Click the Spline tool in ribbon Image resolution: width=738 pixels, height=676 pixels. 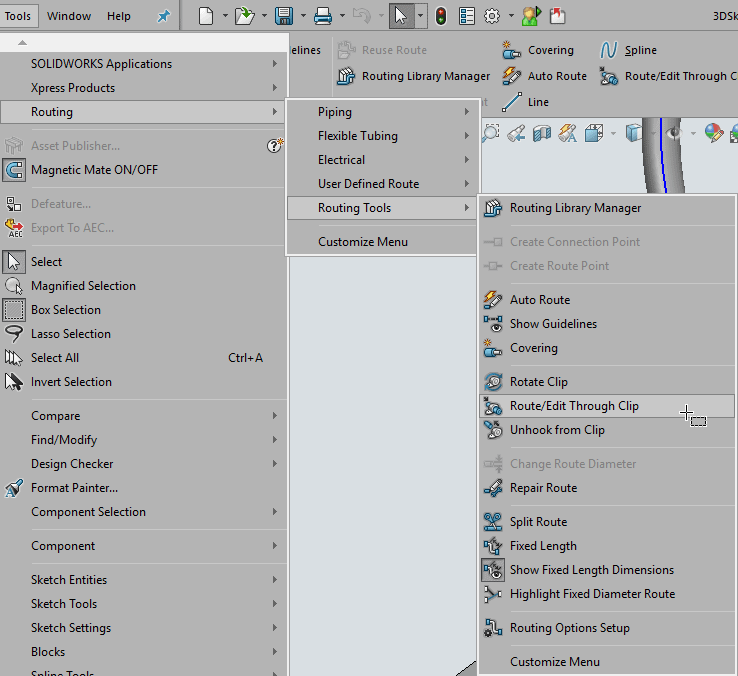click(628, 50)
